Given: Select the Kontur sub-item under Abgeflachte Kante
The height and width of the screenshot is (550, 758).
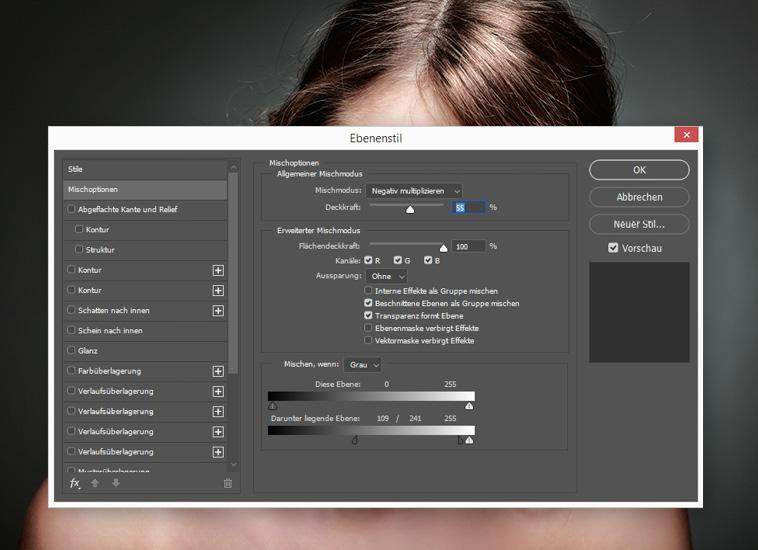Looking at the screenshot, I should pyautogui.click(x=145, y=230).
